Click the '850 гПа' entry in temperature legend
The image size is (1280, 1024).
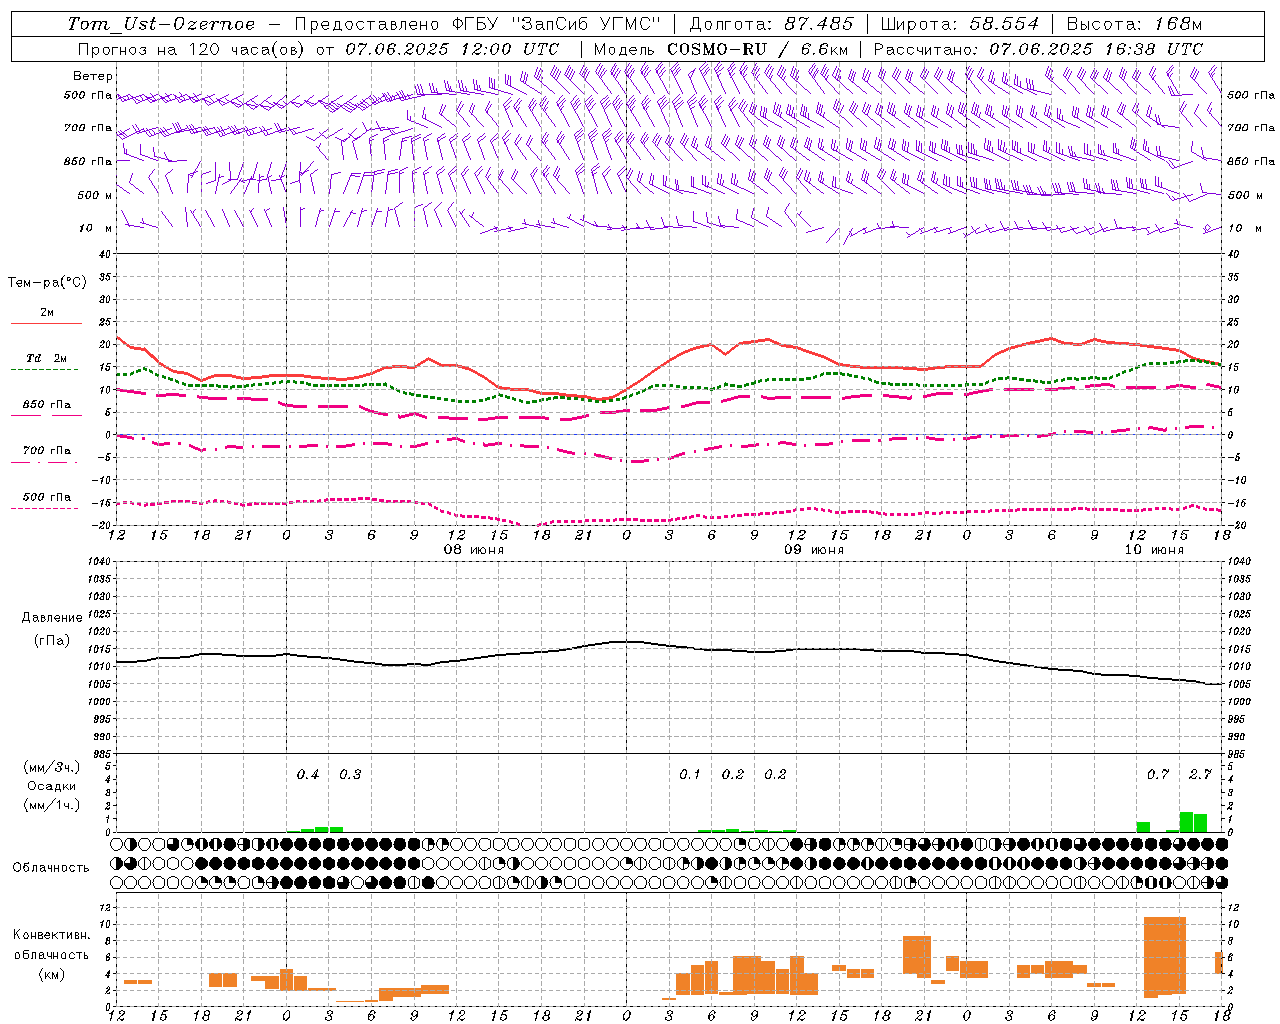click(x=47, y=405)
